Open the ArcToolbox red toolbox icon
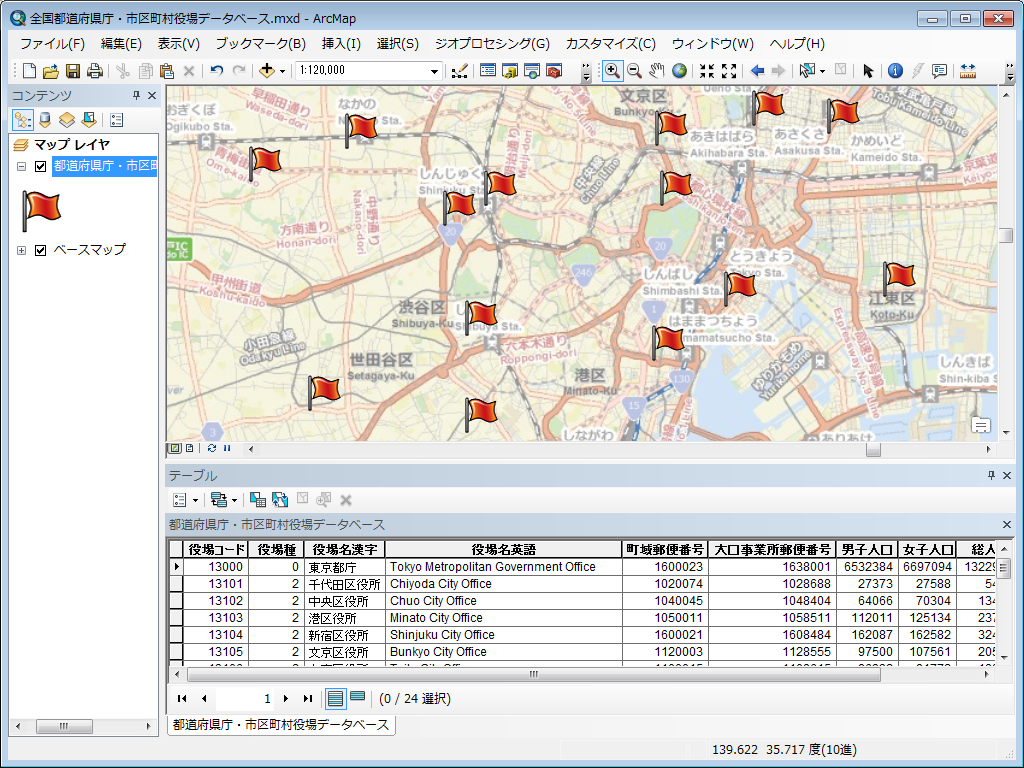 pos(554,71)
